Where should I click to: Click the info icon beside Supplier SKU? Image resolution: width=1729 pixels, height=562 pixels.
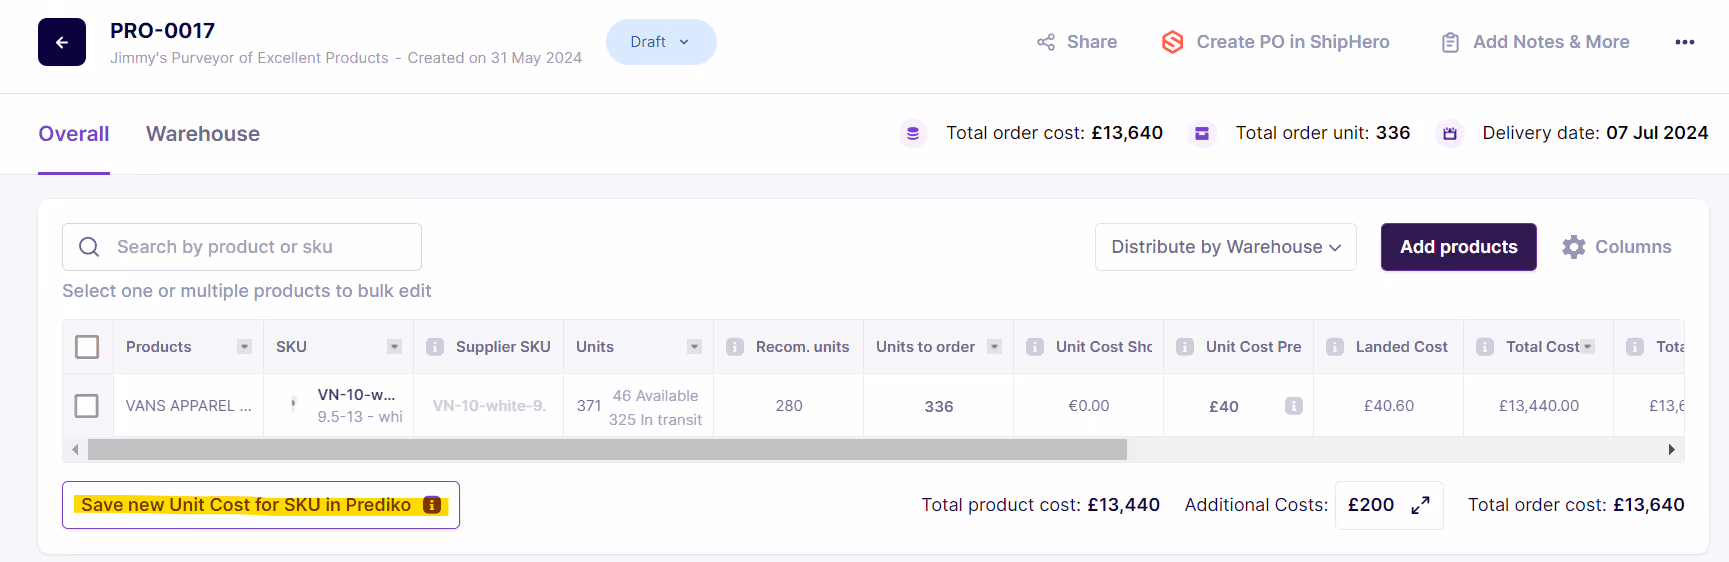[435, 347]
